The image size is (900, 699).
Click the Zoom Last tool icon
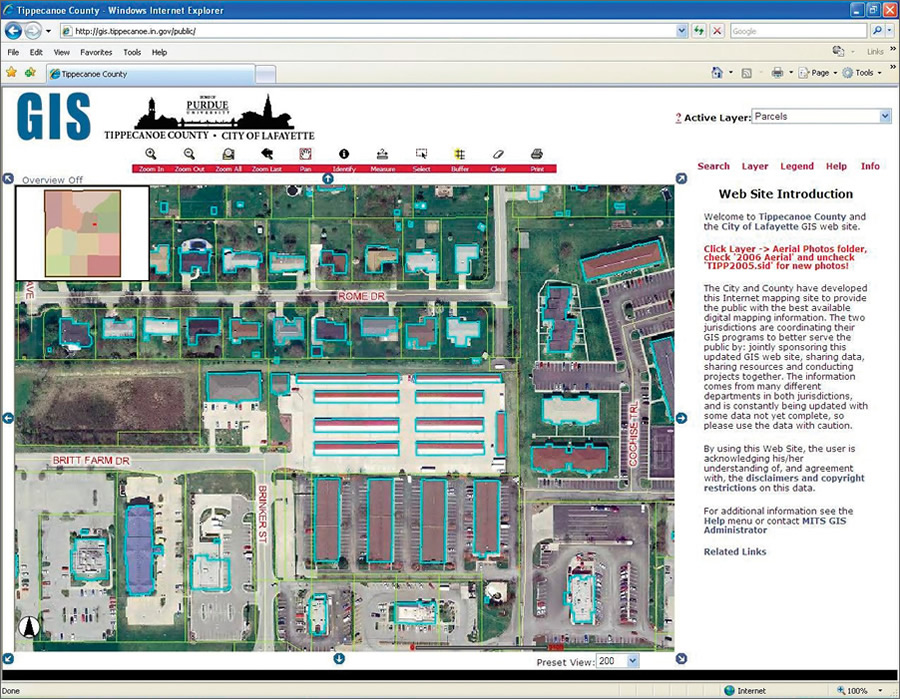coord(267,154)
